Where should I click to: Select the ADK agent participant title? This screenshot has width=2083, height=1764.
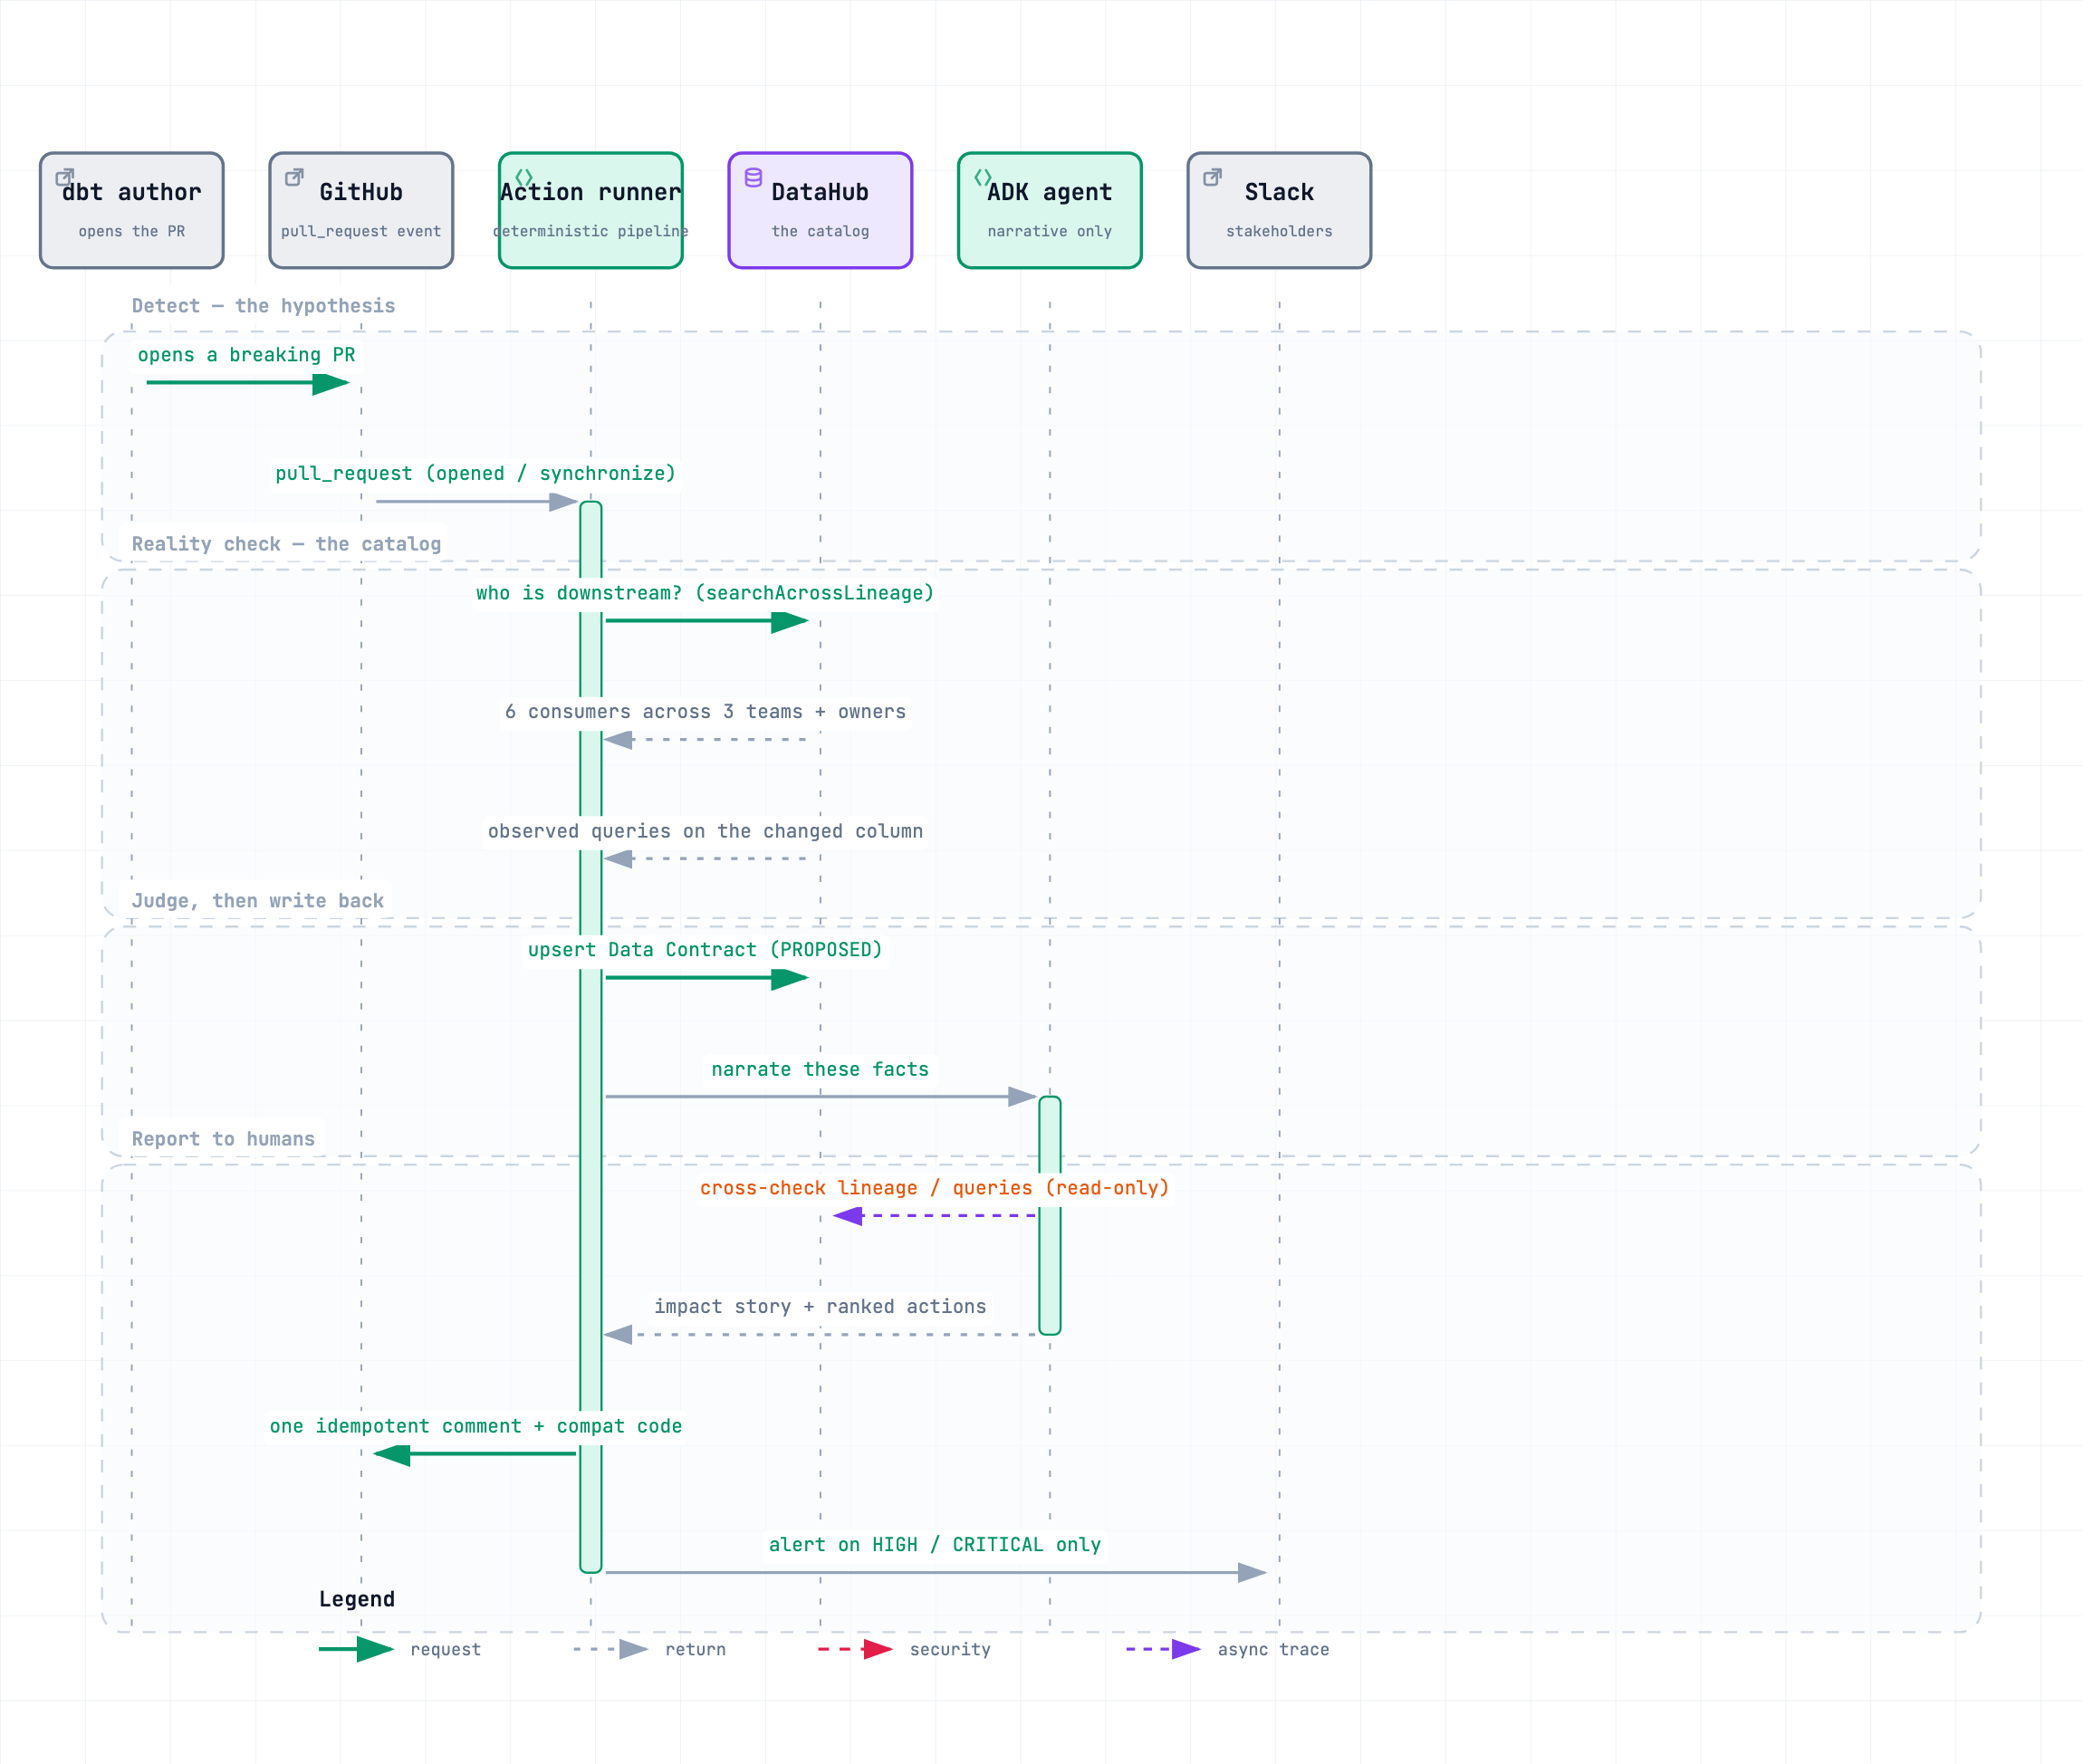click(1050, 192)
